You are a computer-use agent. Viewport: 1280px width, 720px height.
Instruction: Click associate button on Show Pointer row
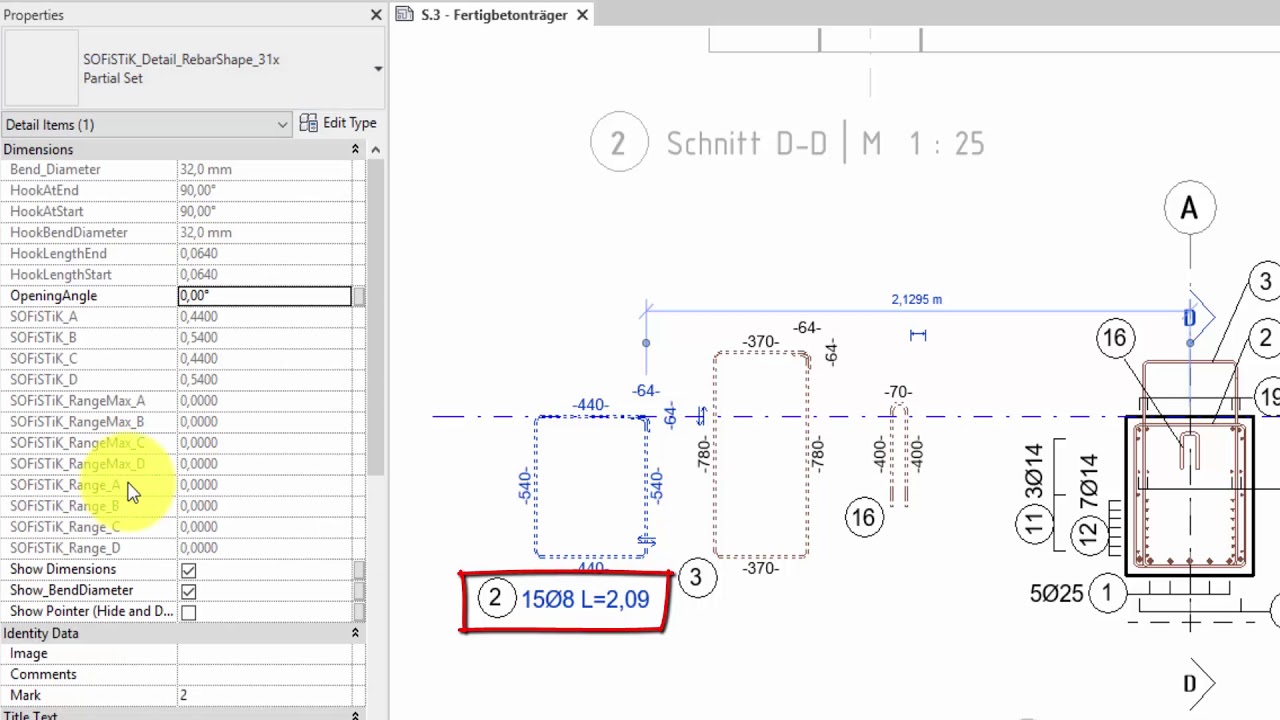coord(359,612)
